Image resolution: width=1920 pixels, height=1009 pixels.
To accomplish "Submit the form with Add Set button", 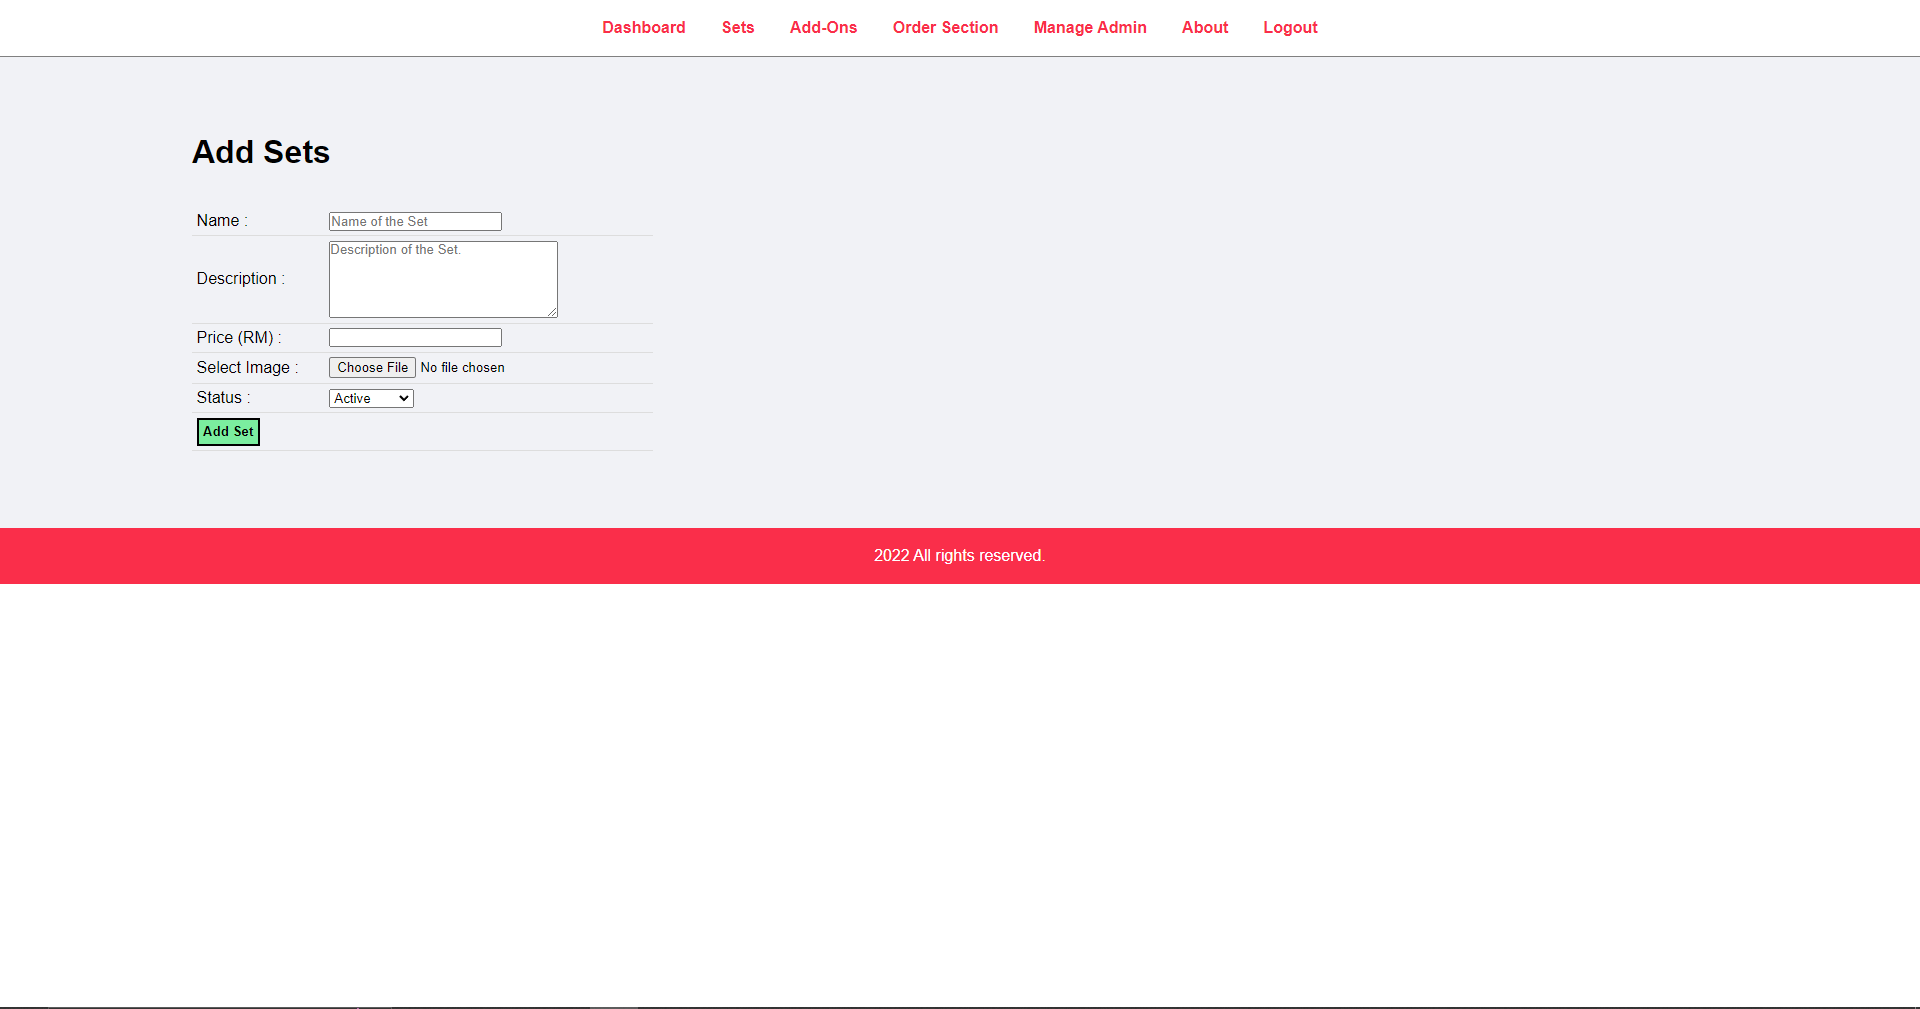I will [x=228, y=432].
